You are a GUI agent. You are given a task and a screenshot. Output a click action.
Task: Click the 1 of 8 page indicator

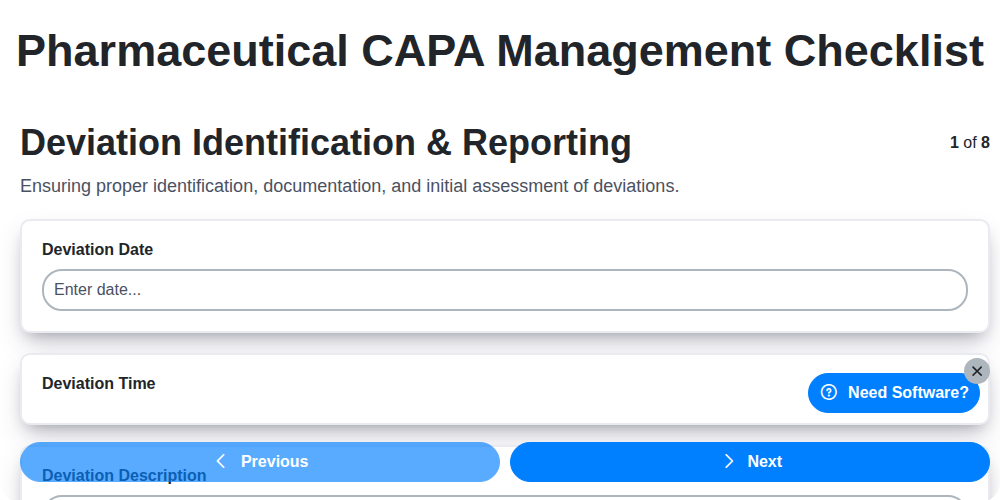[x=969, y=142]
